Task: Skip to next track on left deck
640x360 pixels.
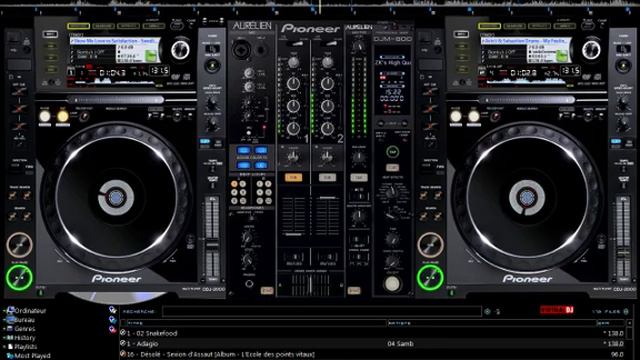Action: (x=27, y=196)
